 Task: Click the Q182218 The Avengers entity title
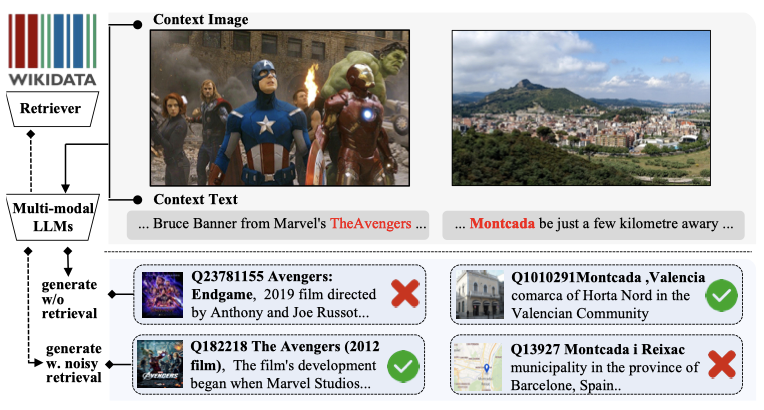pos(285,355)
